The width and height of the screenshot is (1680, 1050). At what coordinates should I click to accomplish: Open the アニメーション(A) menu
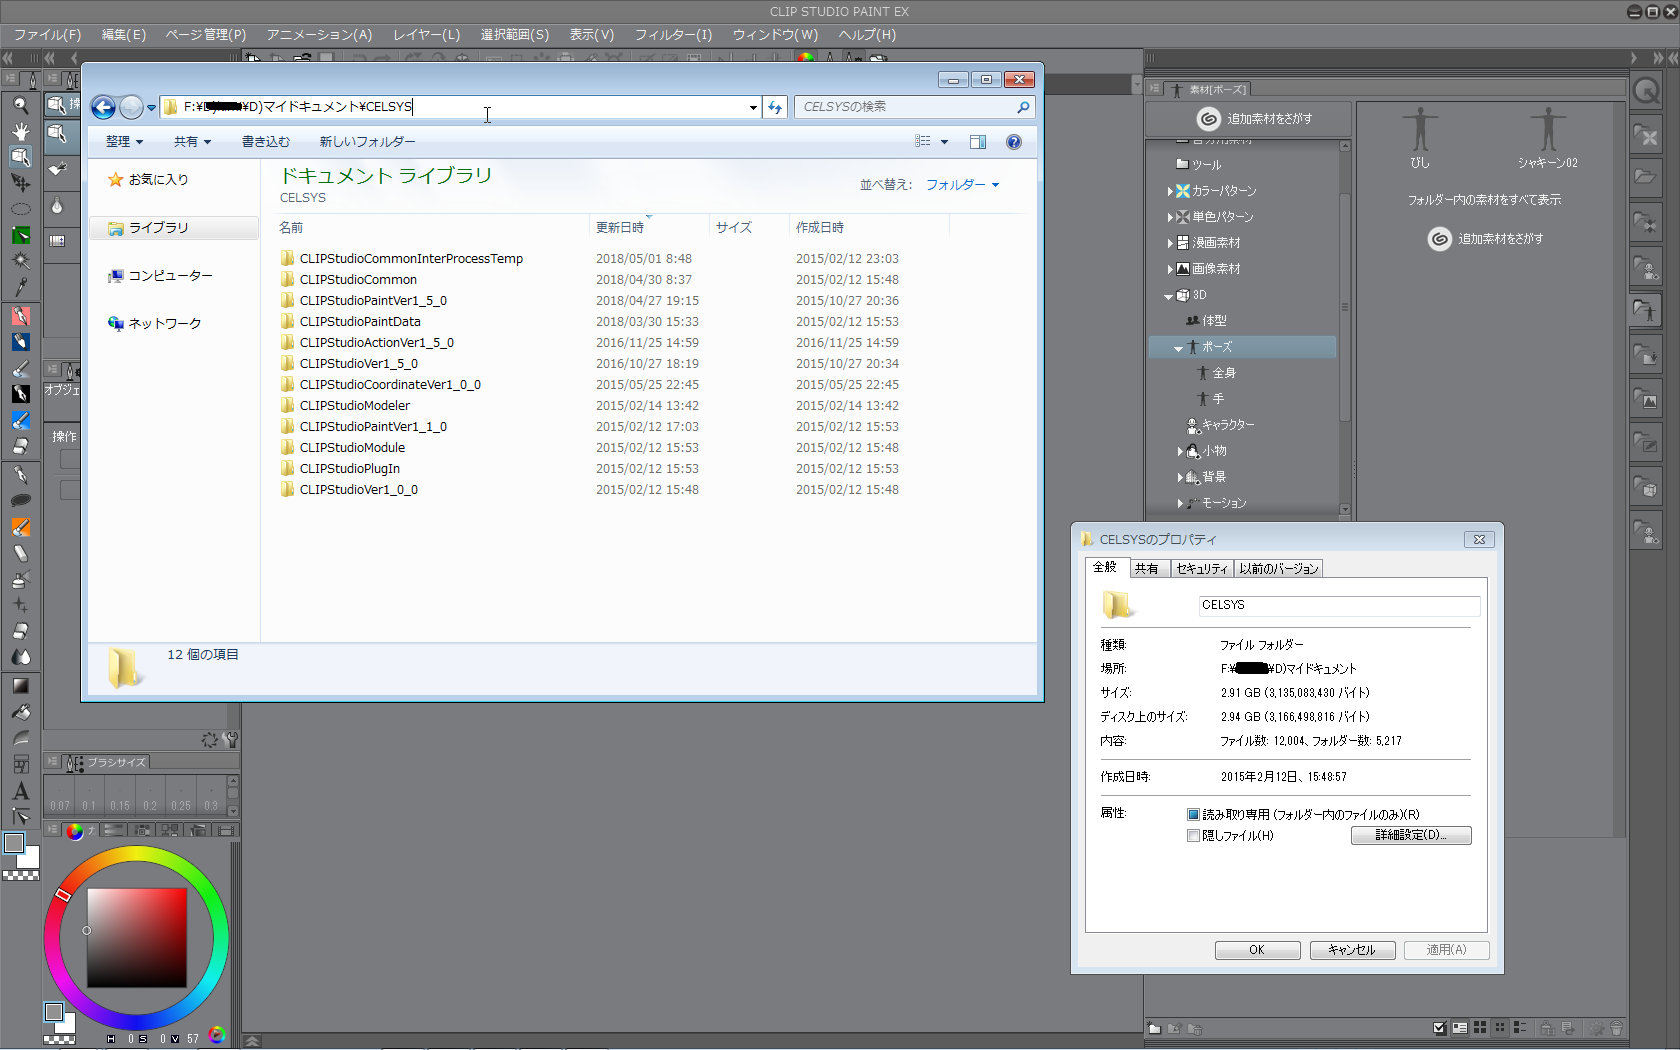[319, 35]
